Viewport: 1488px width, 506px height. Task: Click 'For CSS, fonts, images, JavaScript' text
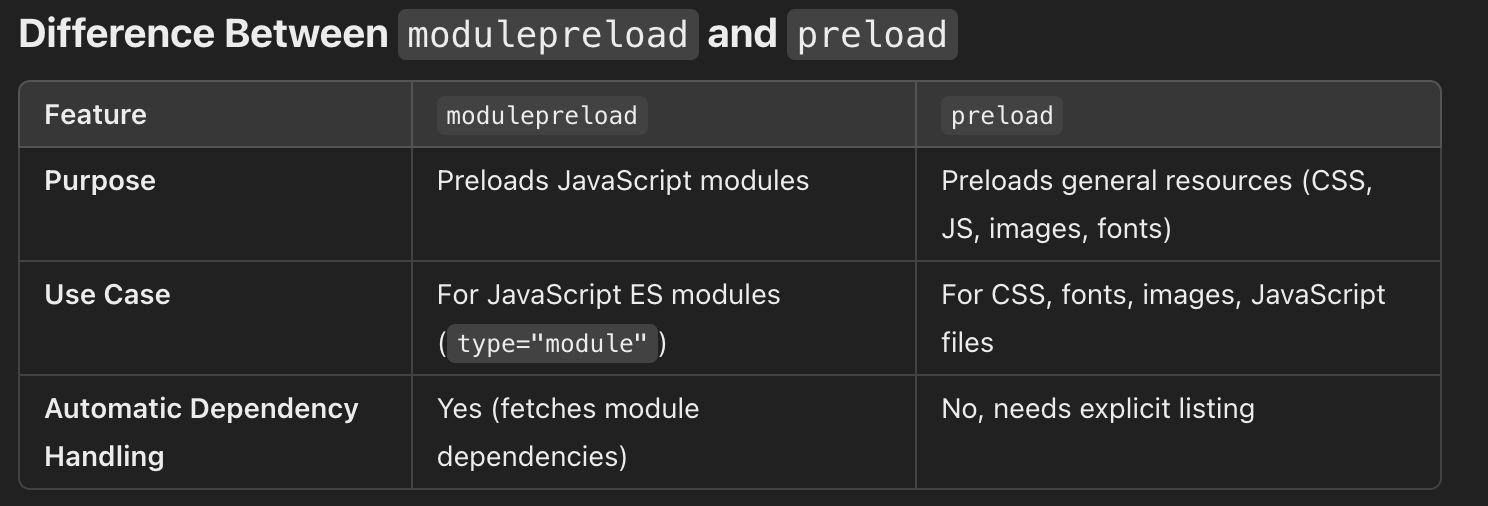1163,295
